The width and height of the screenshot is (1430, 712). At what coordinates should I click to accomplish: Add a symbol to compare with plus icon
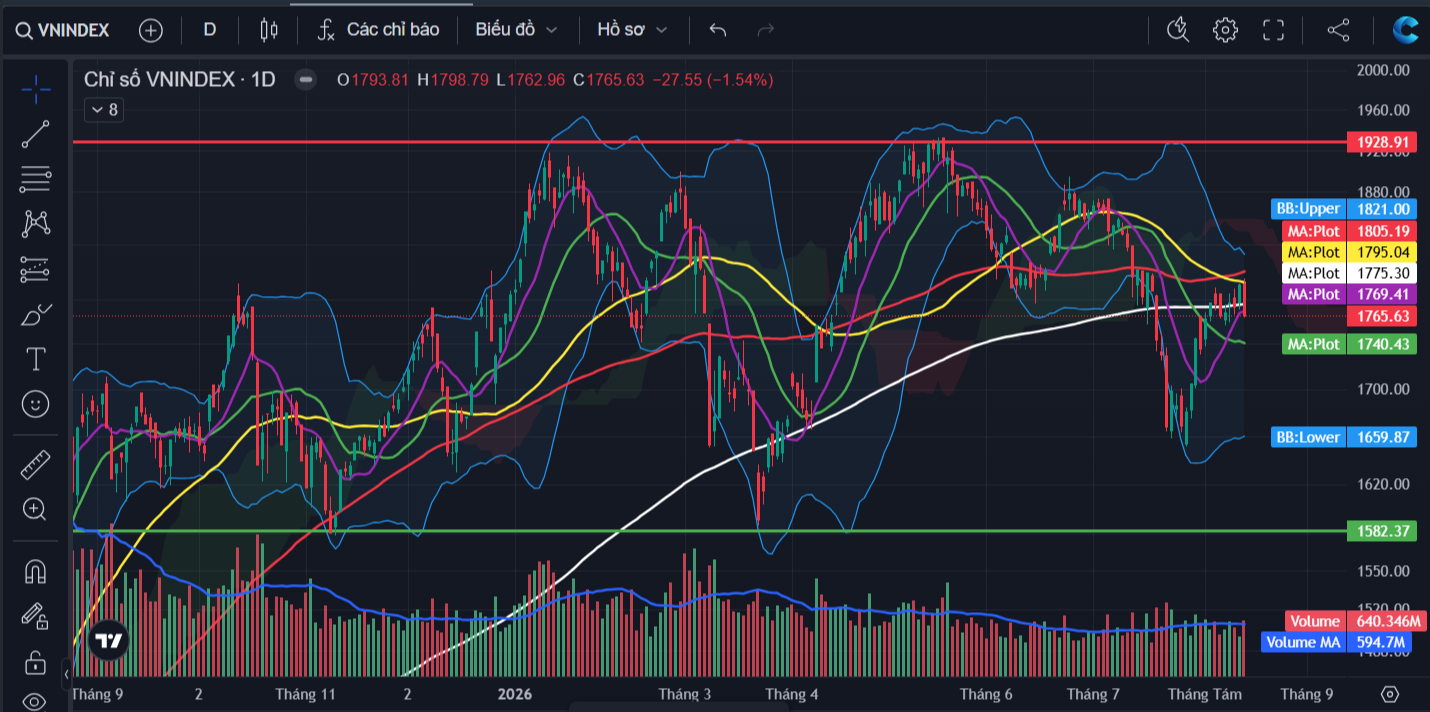150,30
